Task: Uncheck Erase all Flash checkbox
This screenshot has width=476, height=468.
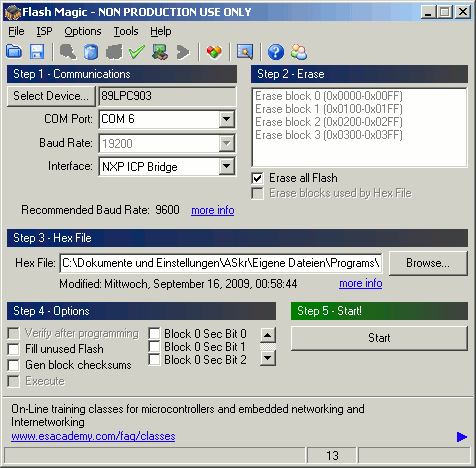Action: (257, 178)
